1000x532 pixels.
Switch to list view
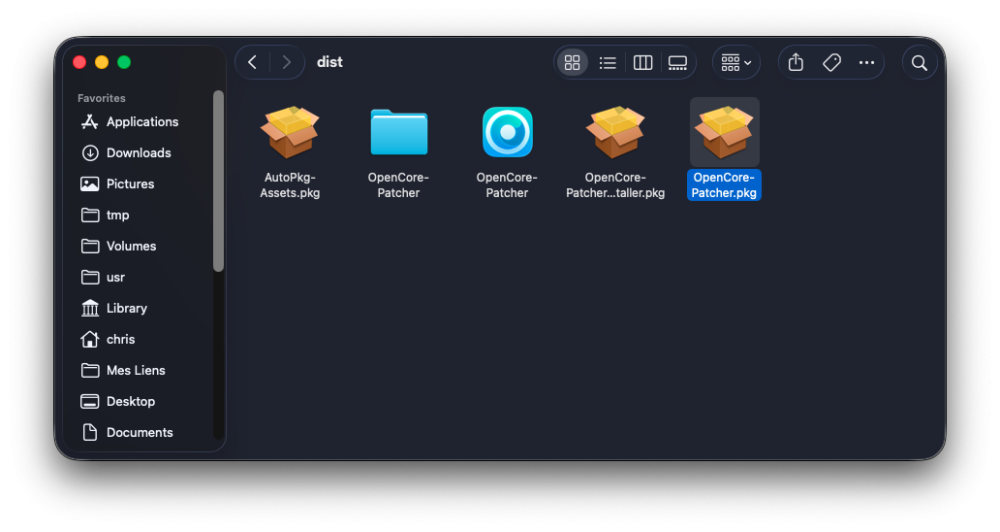(x=607, y=63)
